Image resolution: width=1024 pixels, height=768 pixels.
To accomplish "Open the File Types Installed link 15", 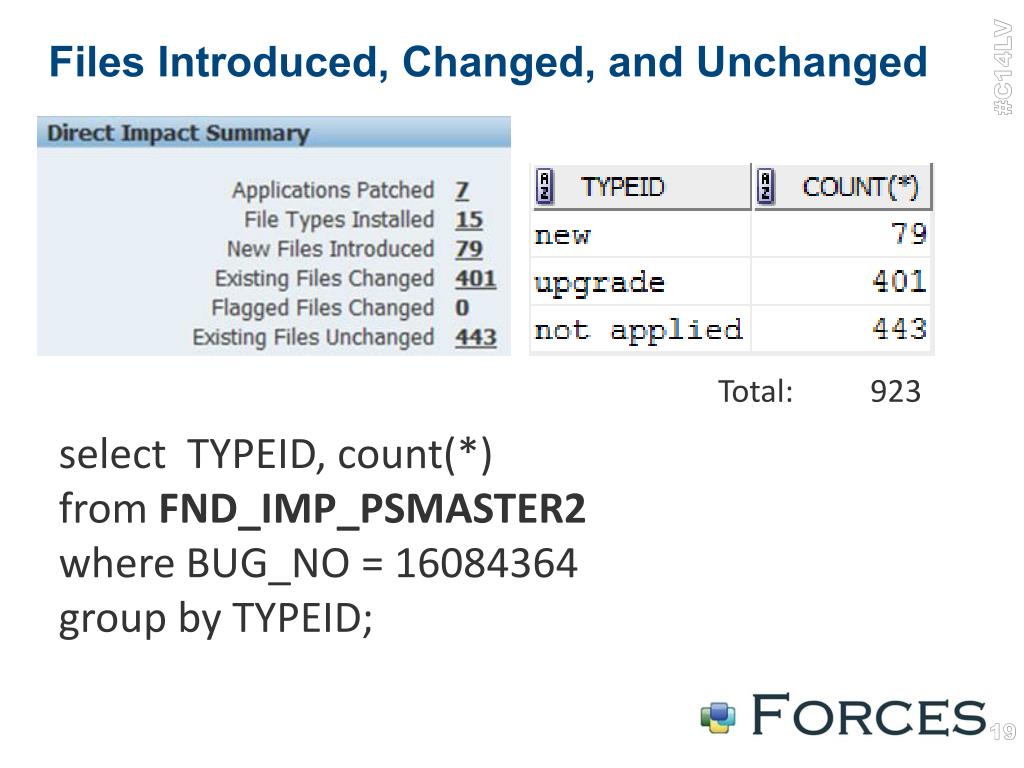I will click(468, 219).
